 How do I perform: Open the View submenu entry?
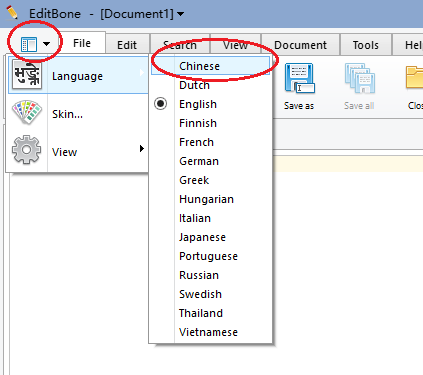coord(78,151)
